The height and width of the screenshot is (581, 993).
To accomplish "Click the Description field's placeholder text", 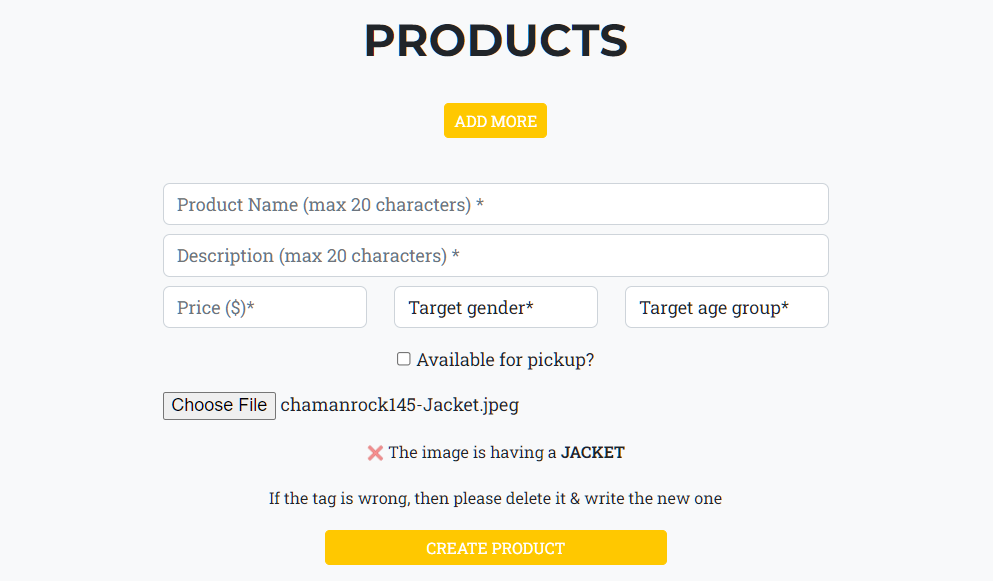I will click(318, 256).
